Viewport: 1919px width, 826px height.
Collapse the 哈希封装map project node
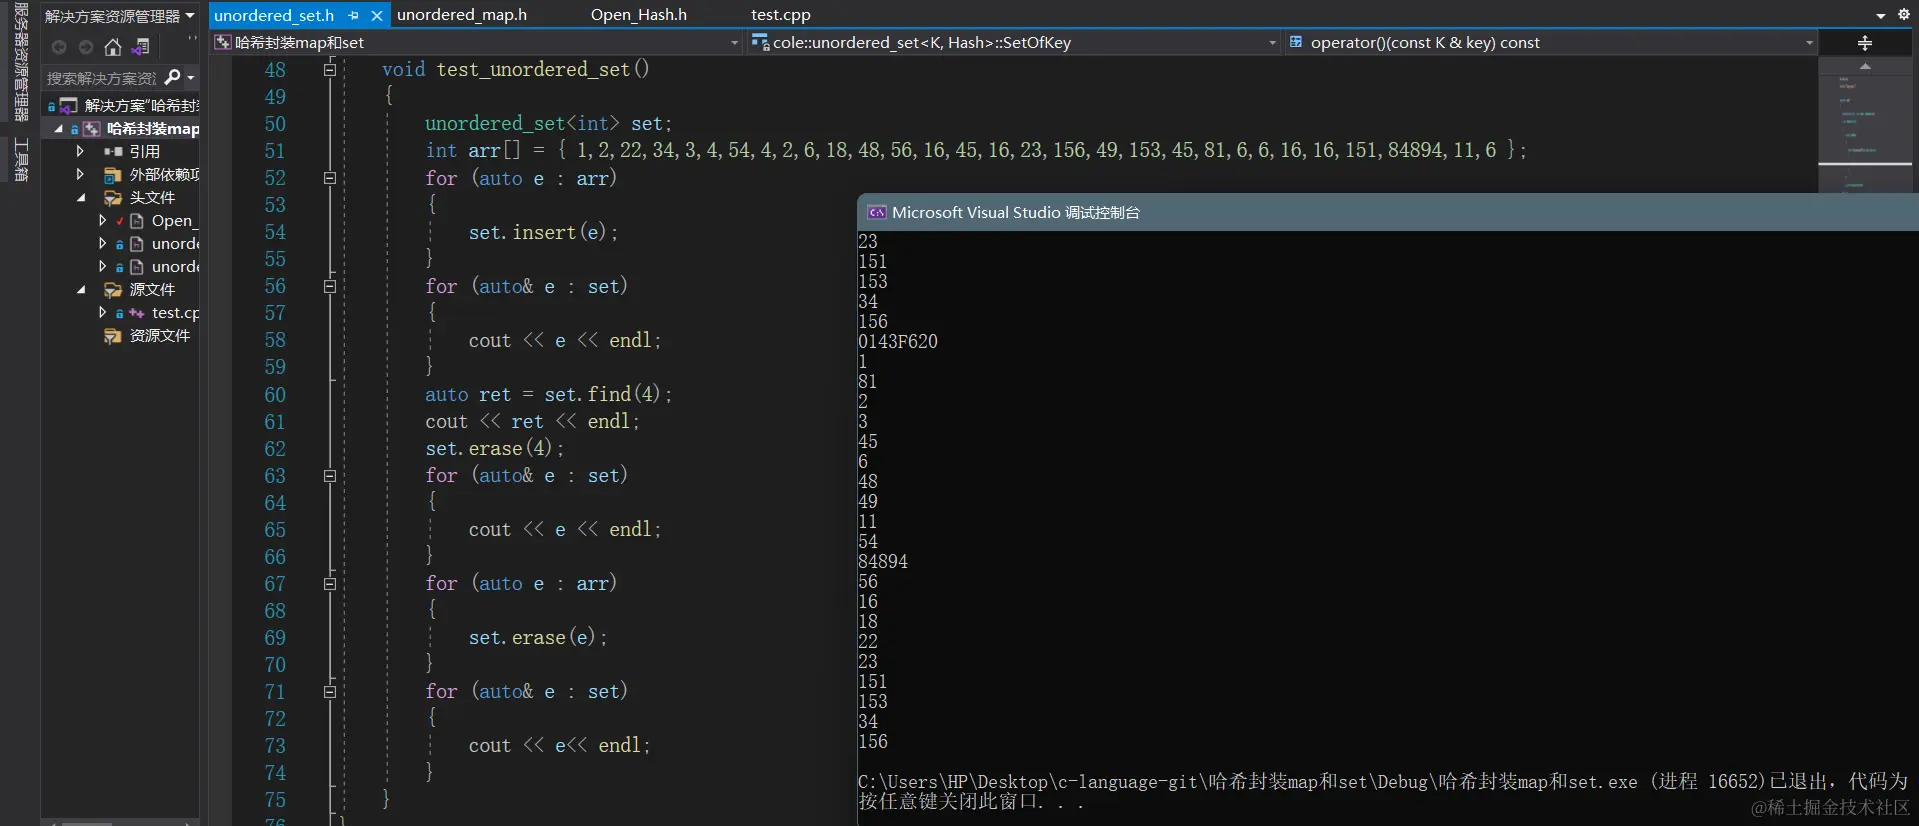pos(58,129)
